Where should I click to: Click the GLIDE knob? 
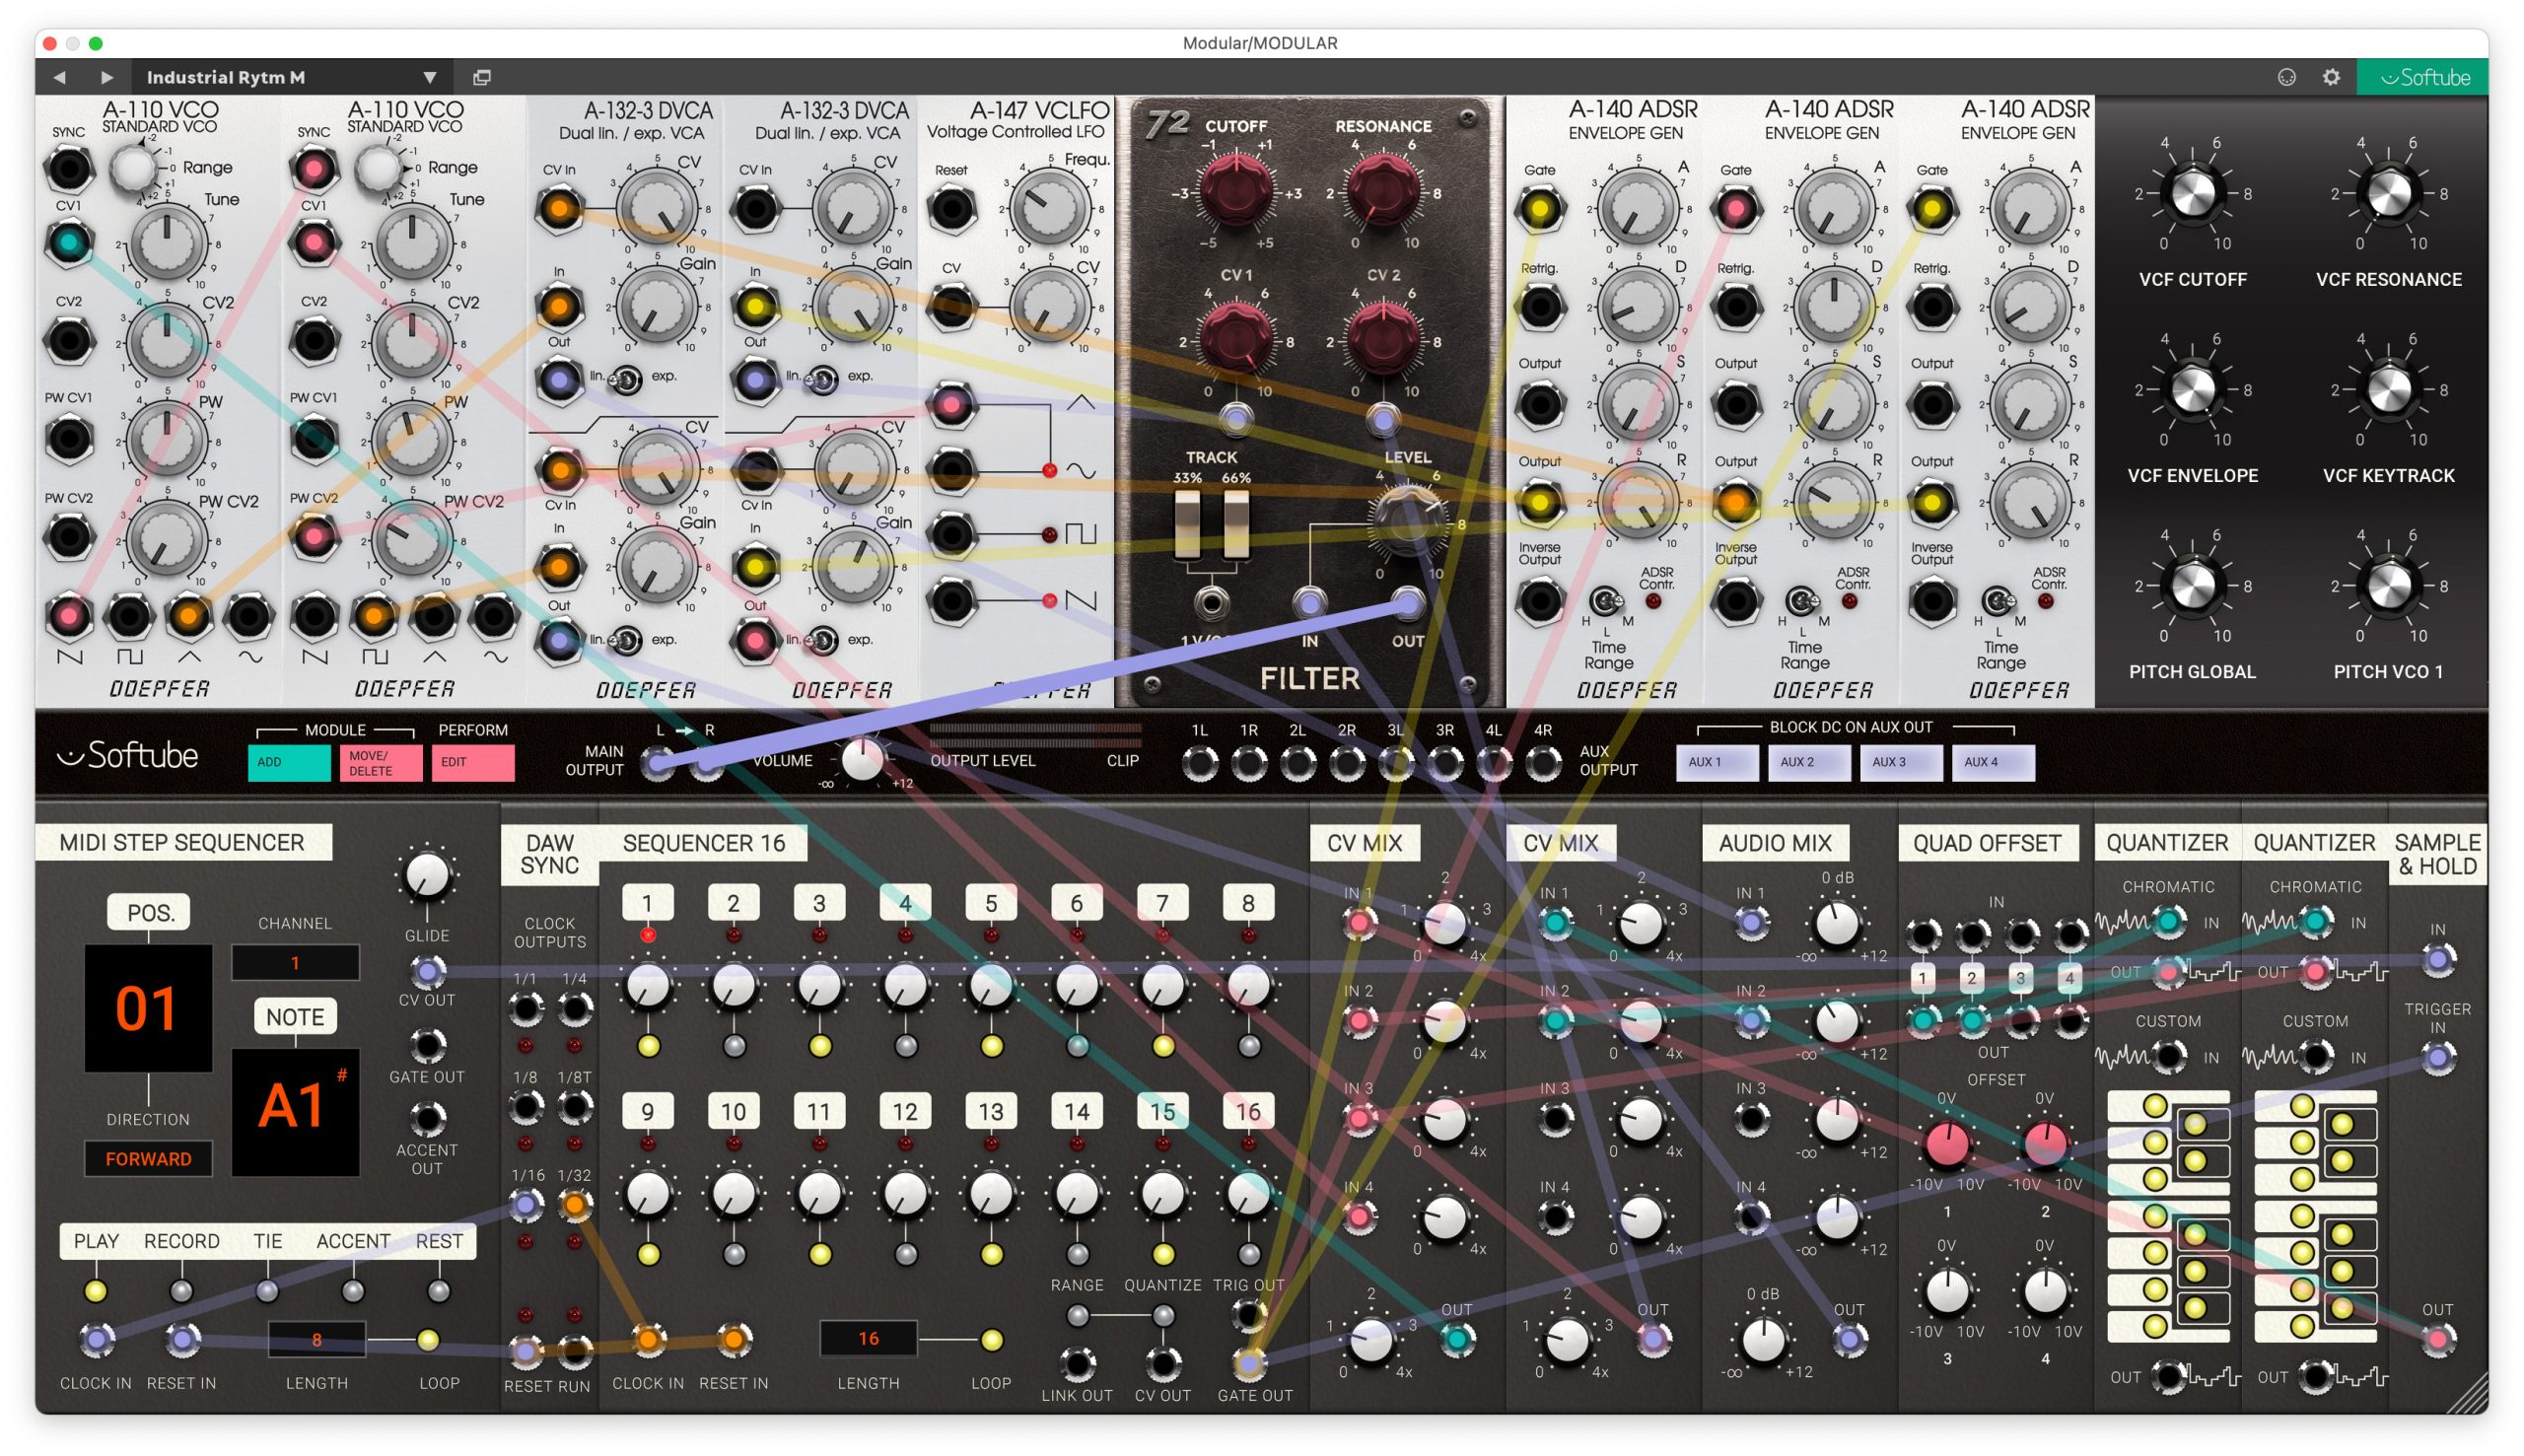(x=427, y=875)
